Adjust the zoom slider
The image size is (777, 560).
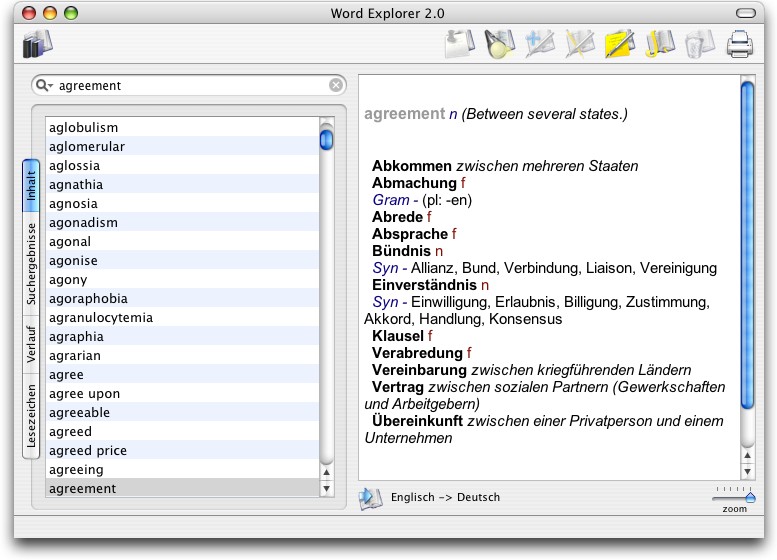[734, 496]
